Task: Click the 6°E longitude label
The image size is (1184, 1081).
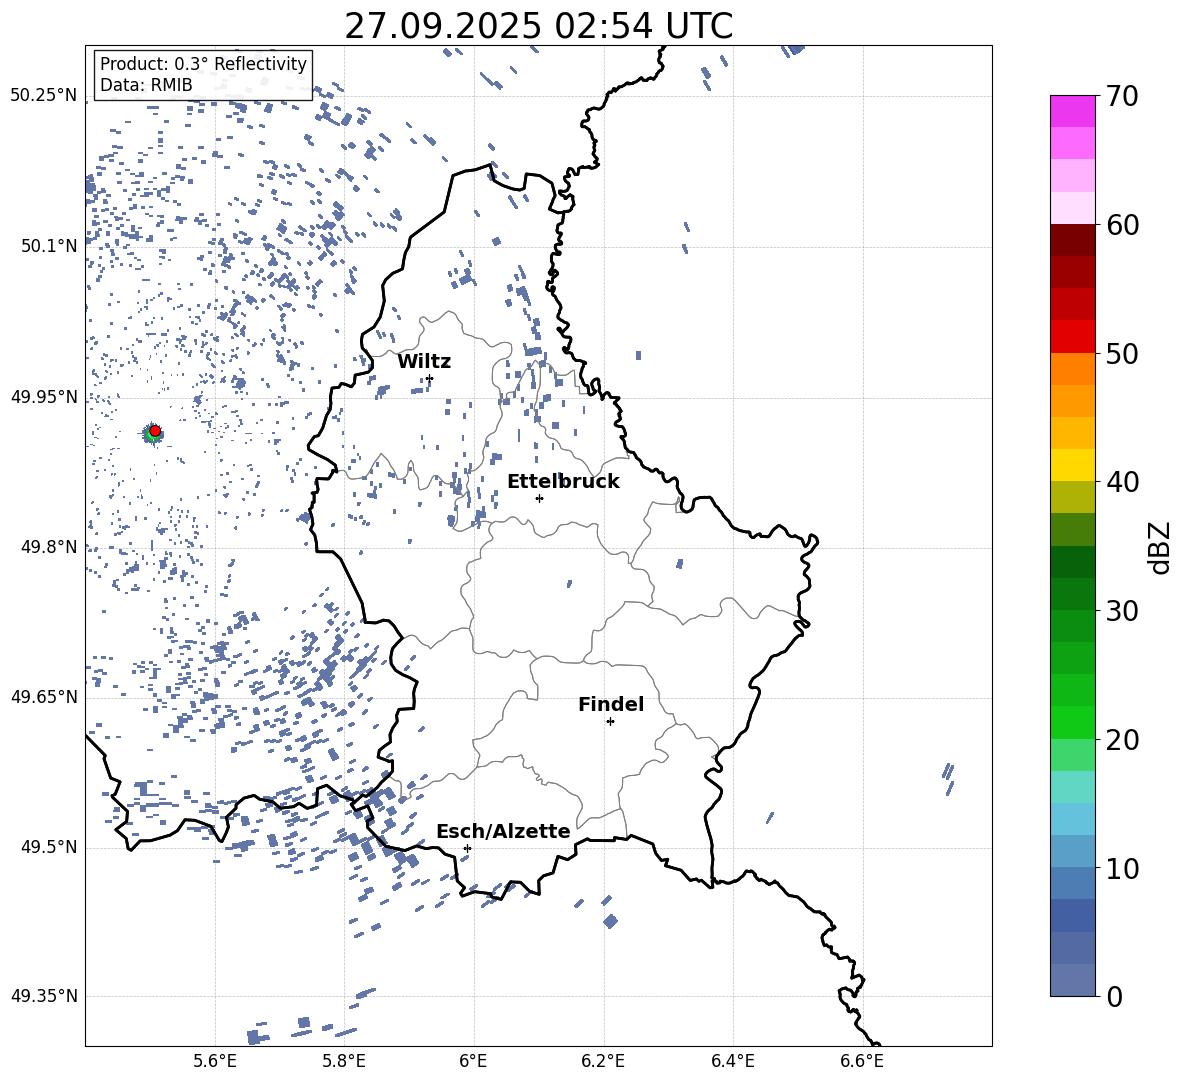Action: point(473,1061)
